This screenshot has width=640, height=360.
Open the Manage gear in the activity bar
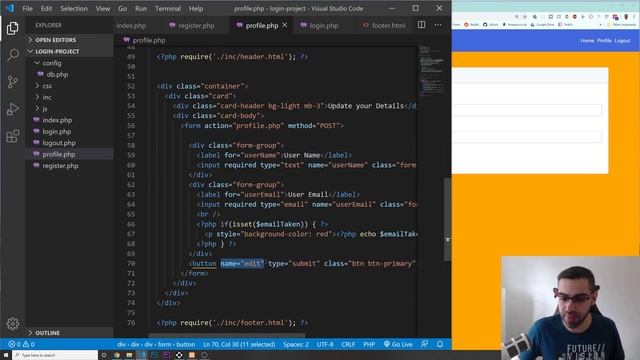tap(13, 324)
